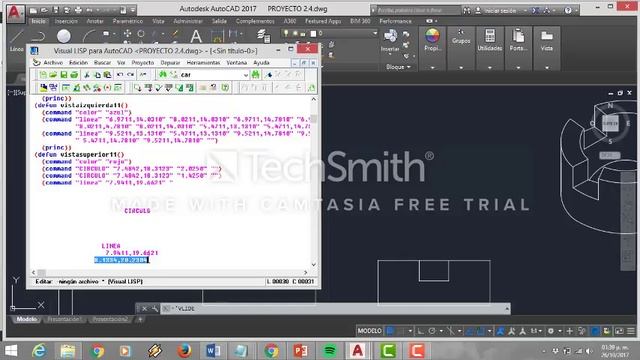Click the MODELO button in status bar
The image size is (640, 360).
(370, 331)
